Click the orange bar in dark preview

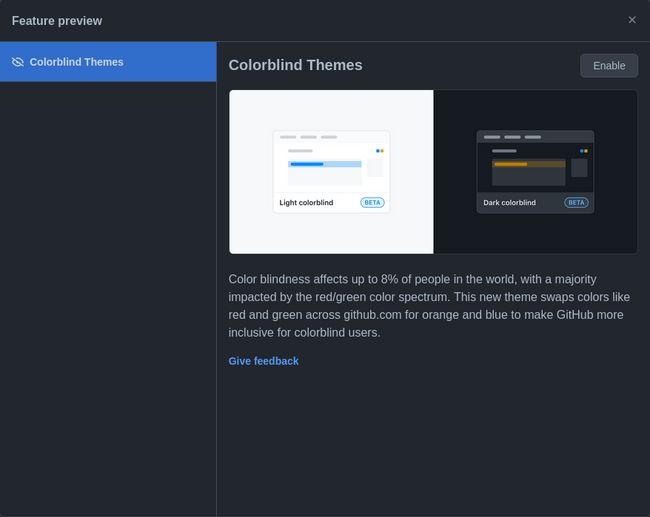511,164
